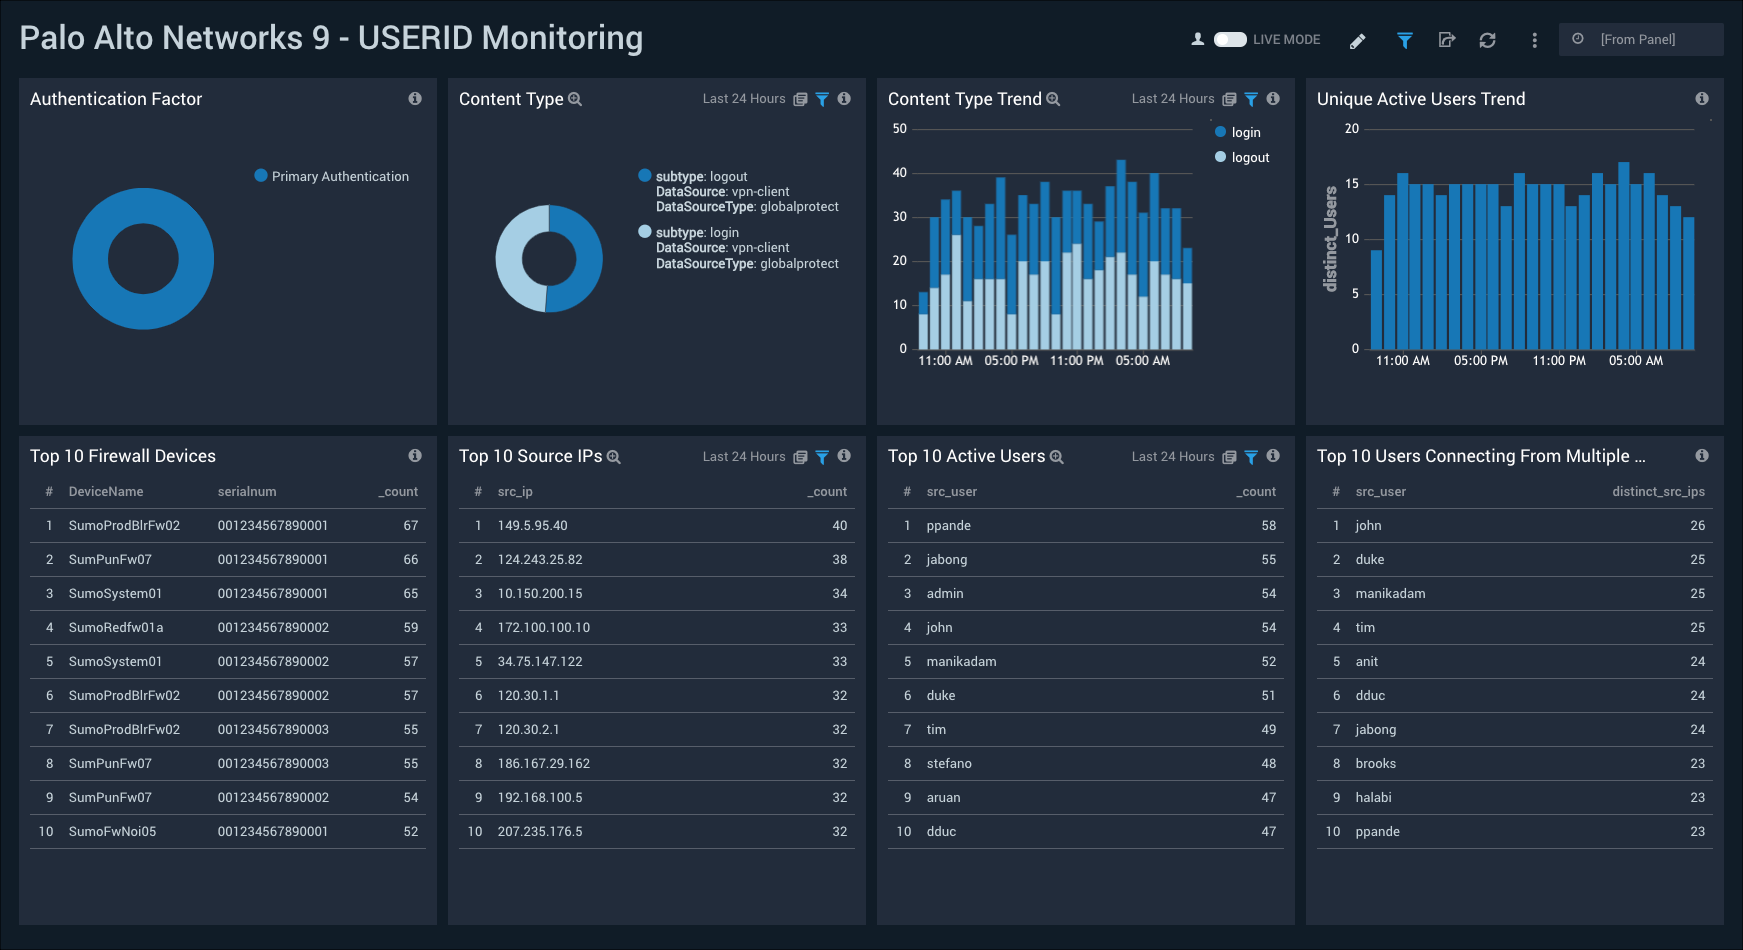Open the dashboard filter funnel icon in the header
The width and height of the screenshot is (1743, 950).
tap(1404, 40)
